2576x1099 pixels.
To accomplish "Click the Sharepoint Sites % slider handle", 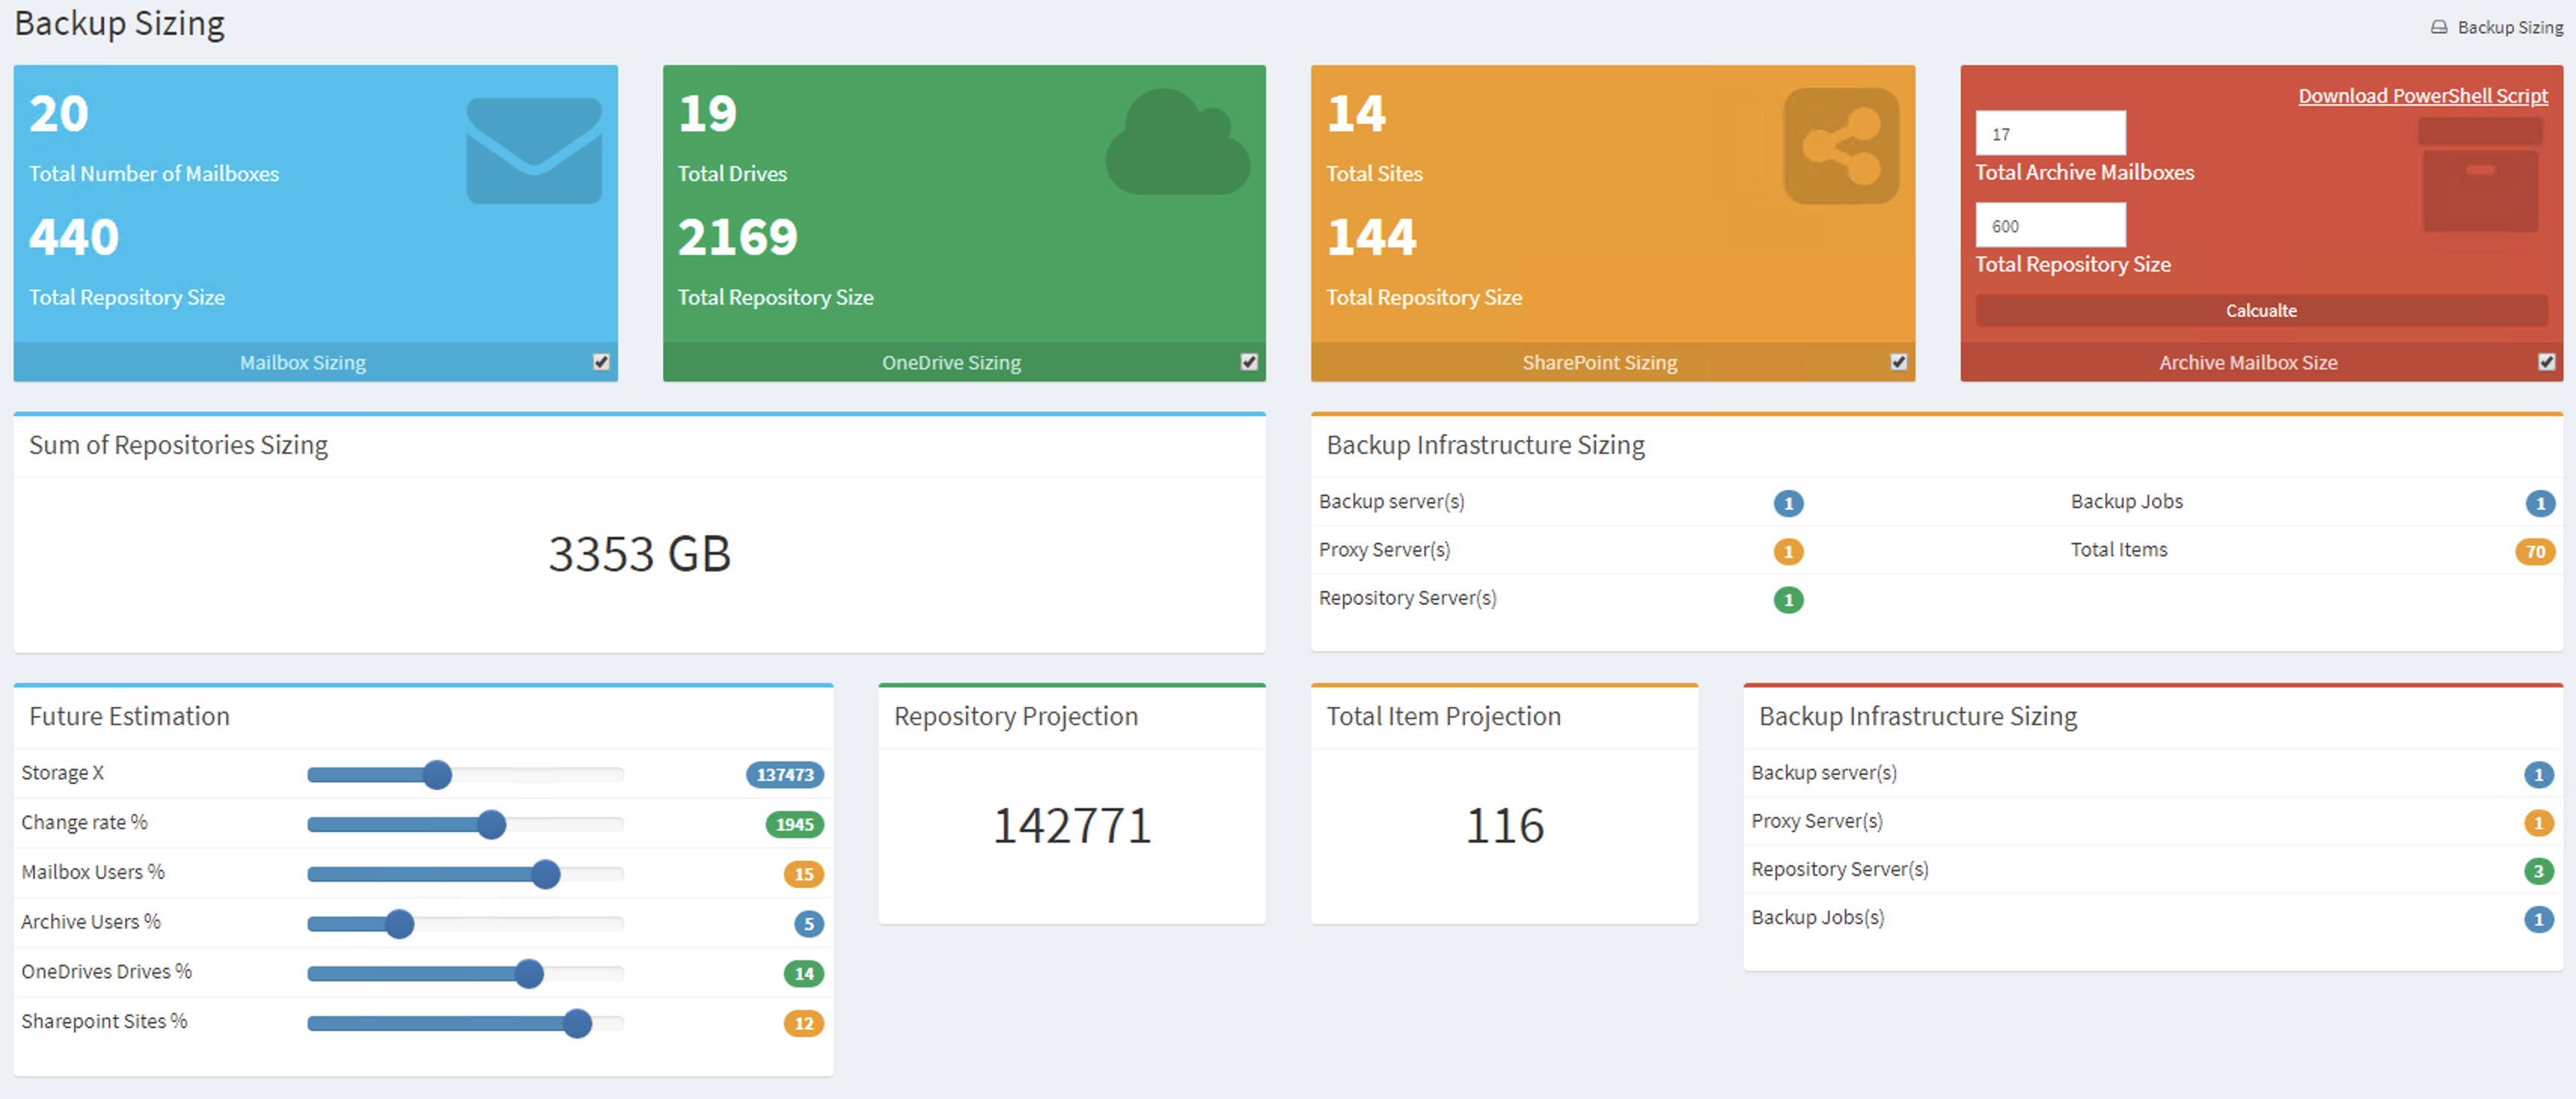I will 577,1023.
